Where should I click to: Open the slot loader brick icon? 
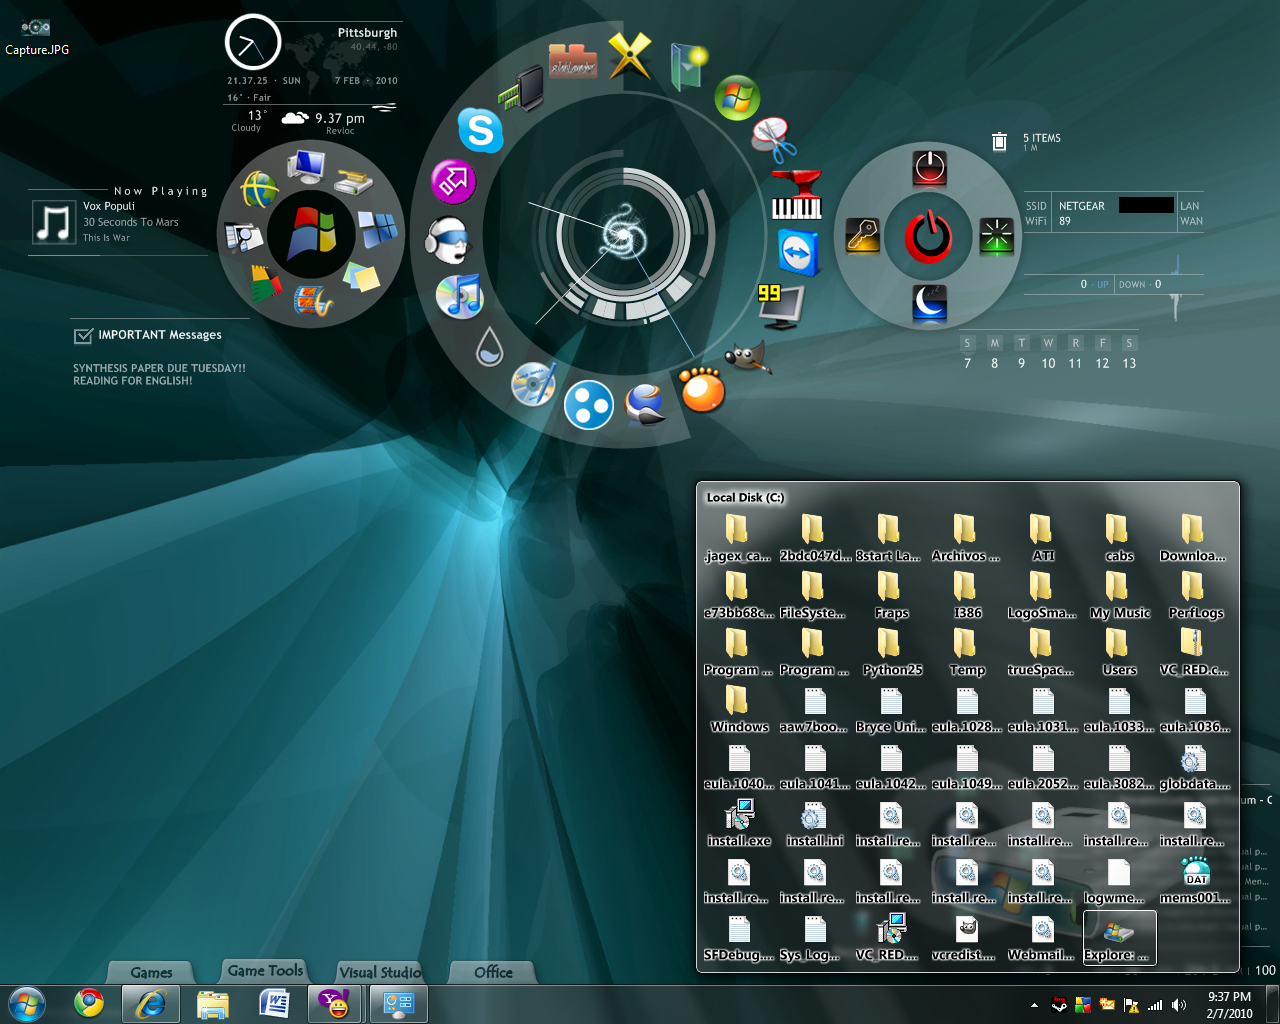(x=573, y=61)
